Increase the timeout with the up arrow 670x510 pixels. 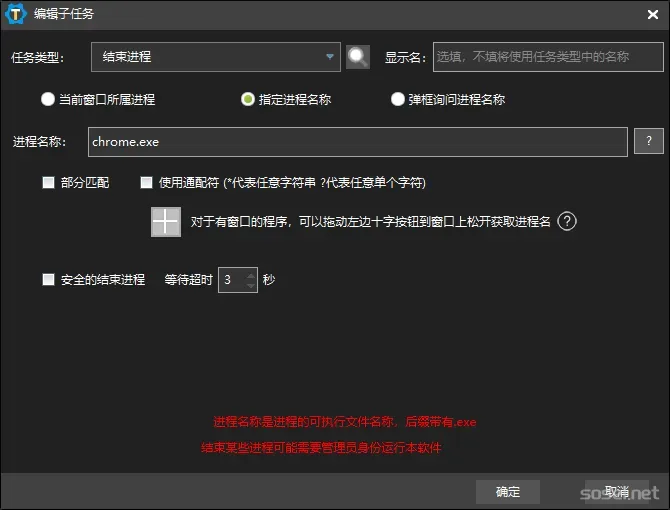(x=251, y=276)
